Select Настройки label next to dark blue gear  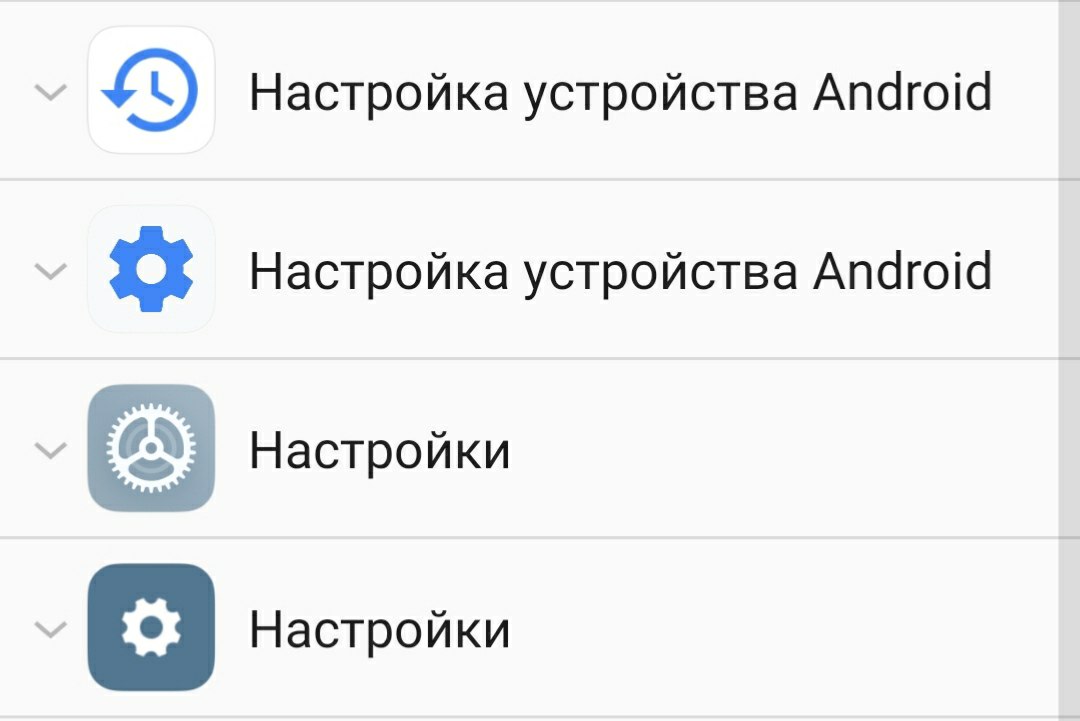point(380,629)
